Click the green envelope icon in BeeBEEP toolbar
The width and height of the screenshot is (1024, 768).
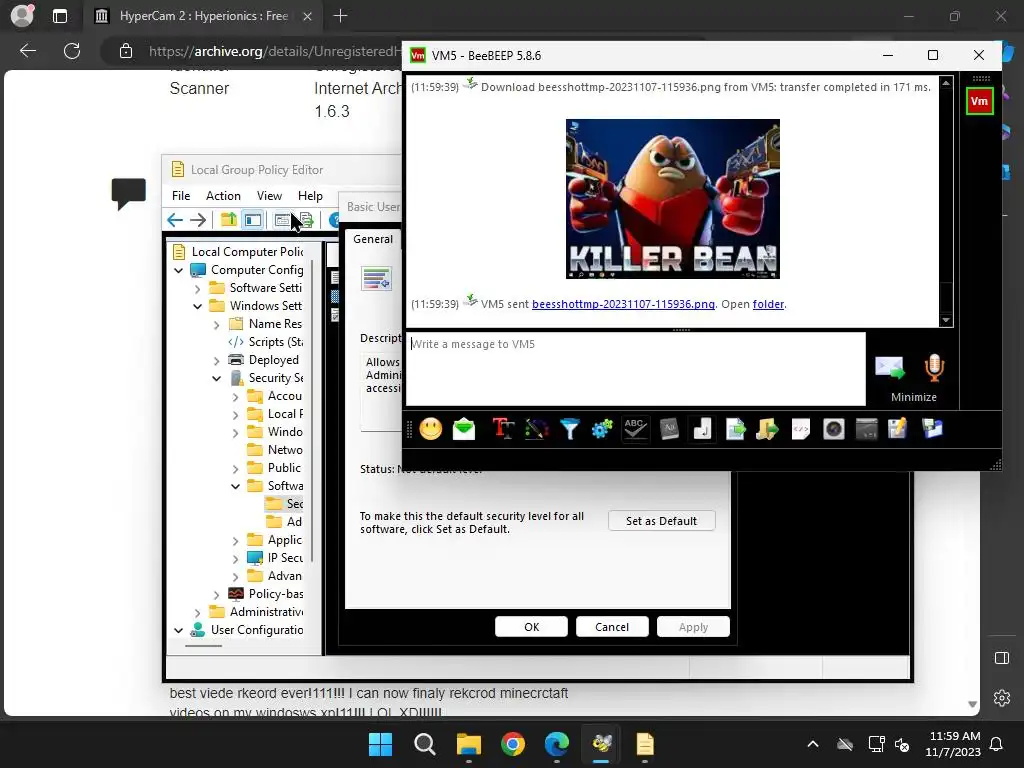tap(464, 429)
